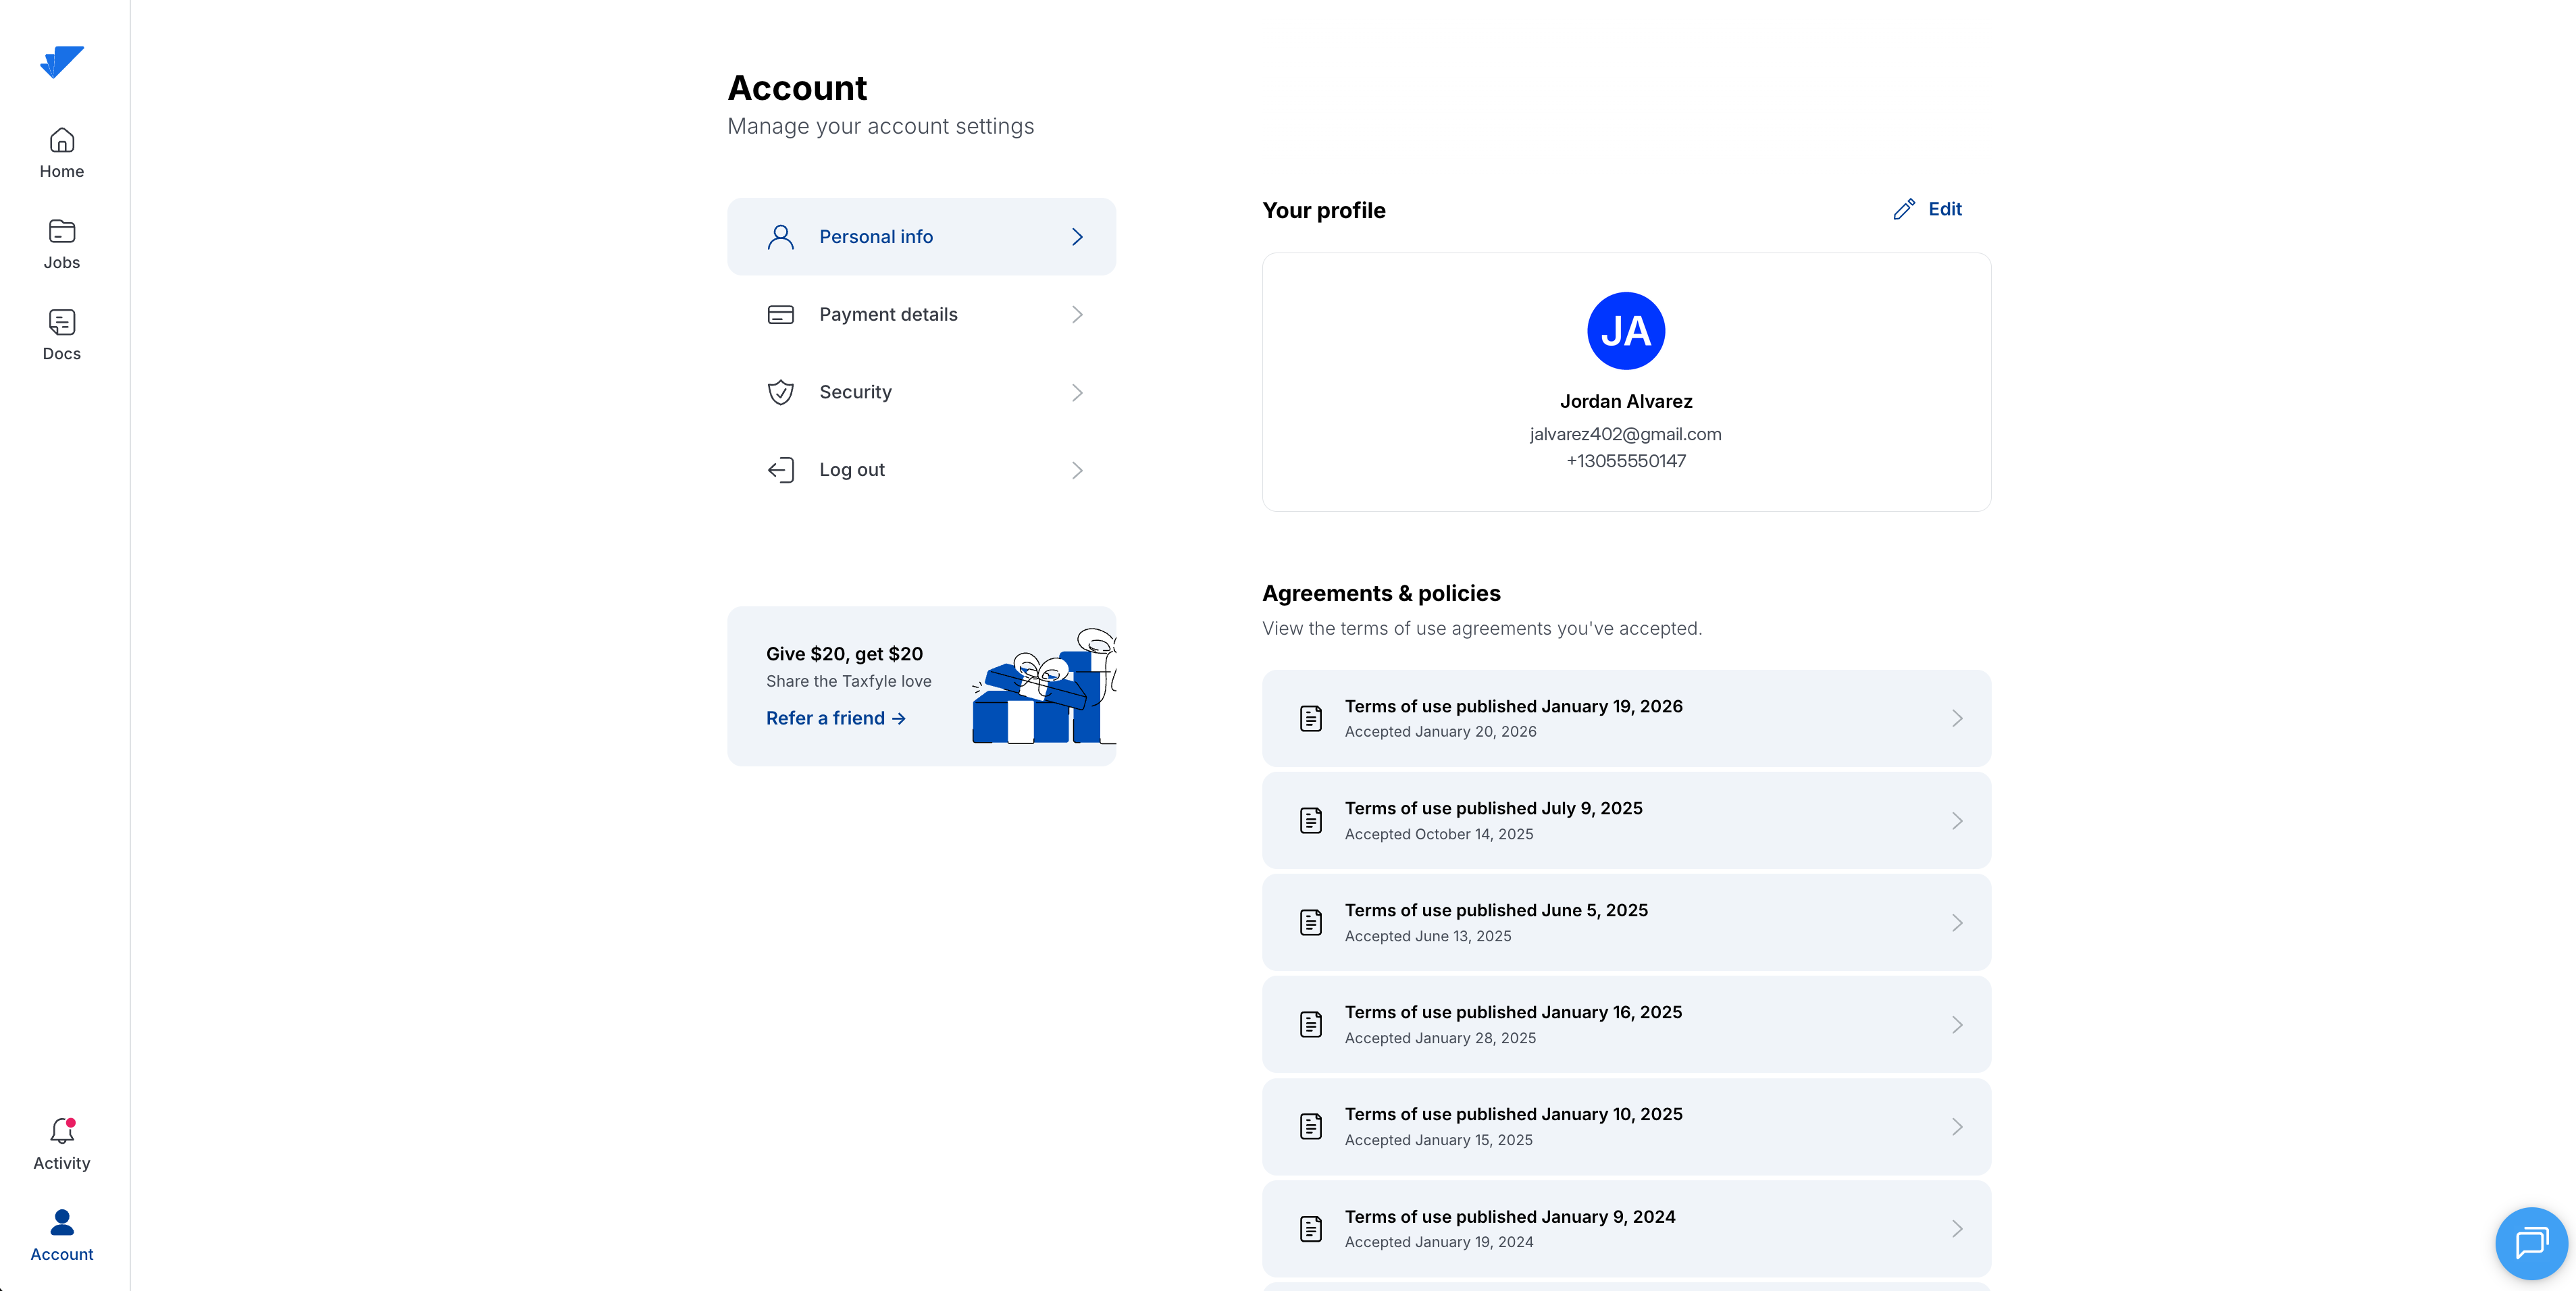
Task: Expand the Payment details chevron
Action: pos(1077,315)
